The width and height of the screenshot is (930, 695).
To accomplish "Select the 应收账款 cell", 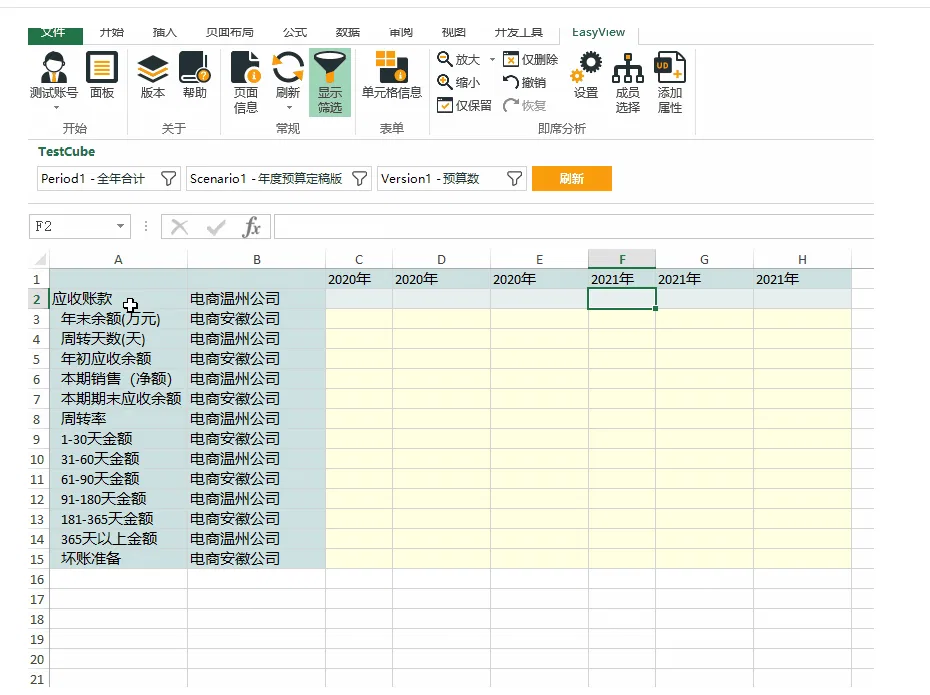I will point(119,299).
